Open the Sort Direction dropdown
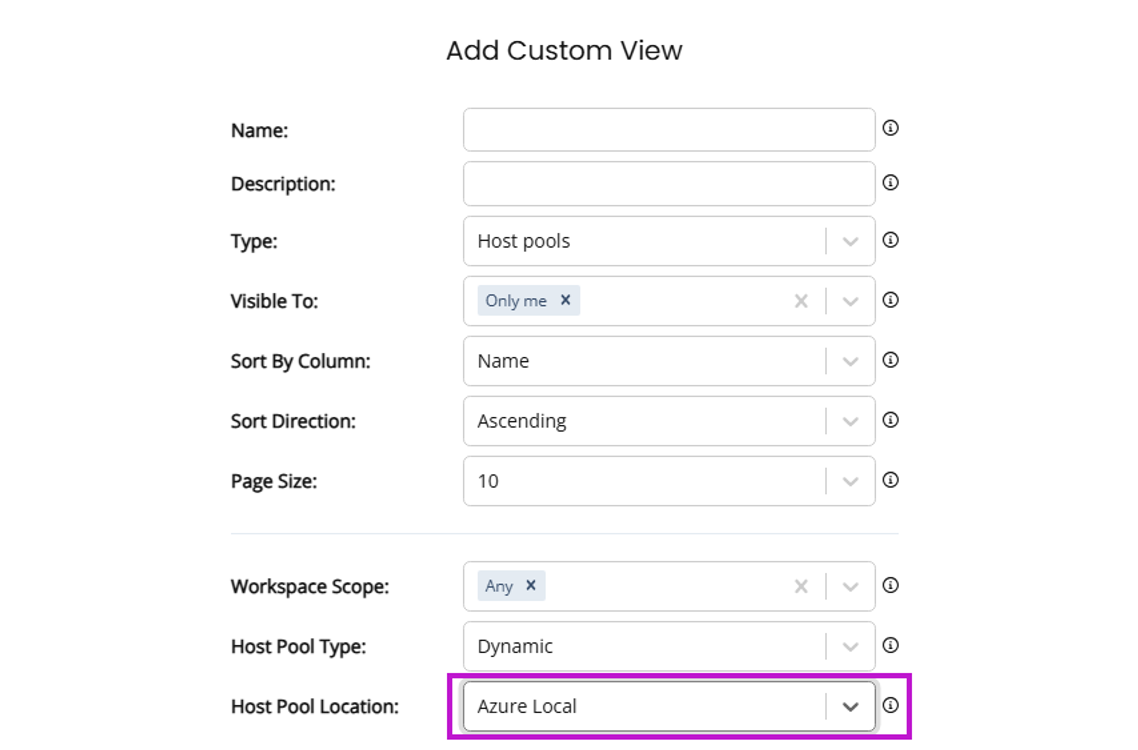The width and height of the screenshot is (1138, 750). pyautogui.click(x=850, y=421)
